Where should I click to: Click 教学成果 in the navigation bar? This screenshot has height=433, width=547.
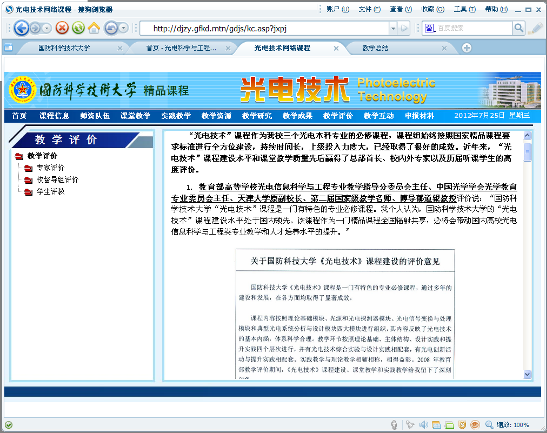coord(297,116)
